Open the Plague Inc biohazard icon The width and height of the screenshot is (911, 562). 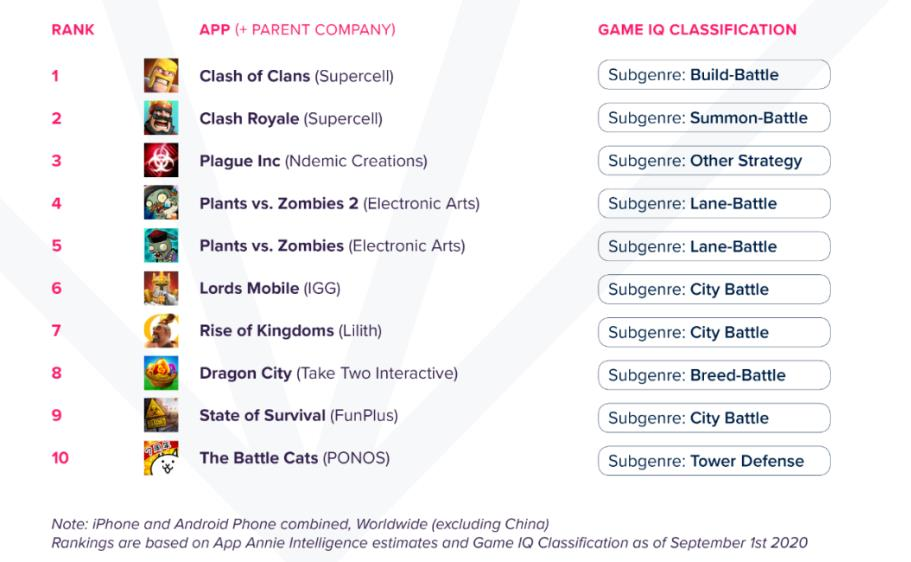pos(161,160)
